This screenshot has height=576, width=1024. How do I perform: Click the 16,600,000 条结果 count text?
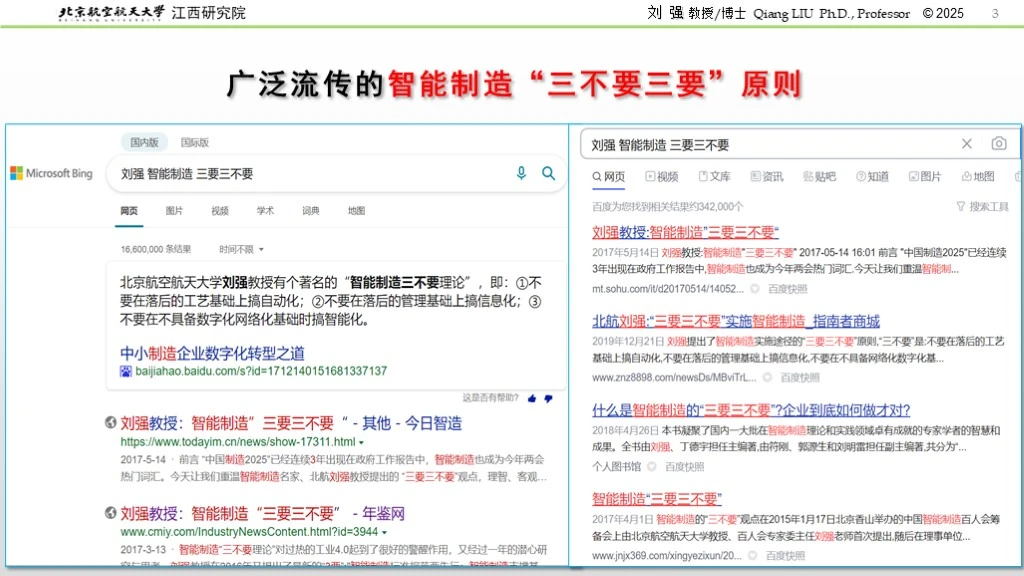coord(155,249)
